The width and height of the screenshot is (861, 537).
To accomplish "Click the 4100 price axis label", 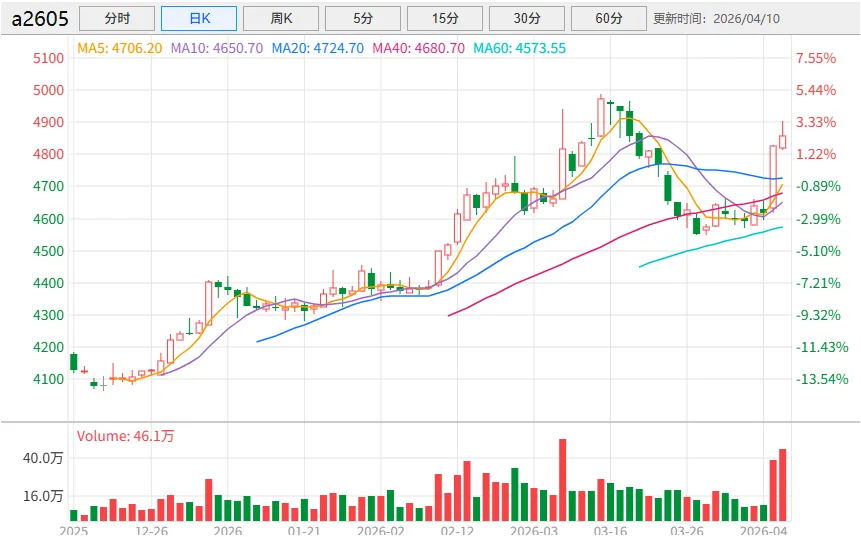I will click(x=48, y=379).
